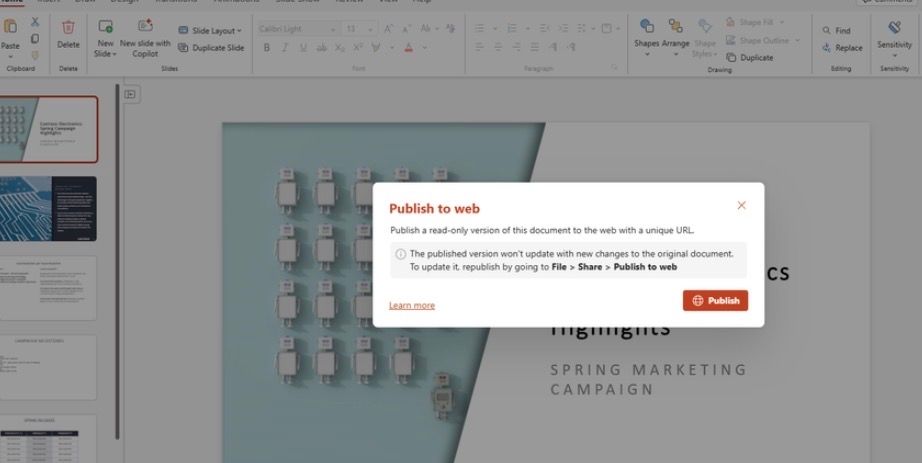Click the Increase font size icon
The image size is (922, 463).
coord(388,29)
